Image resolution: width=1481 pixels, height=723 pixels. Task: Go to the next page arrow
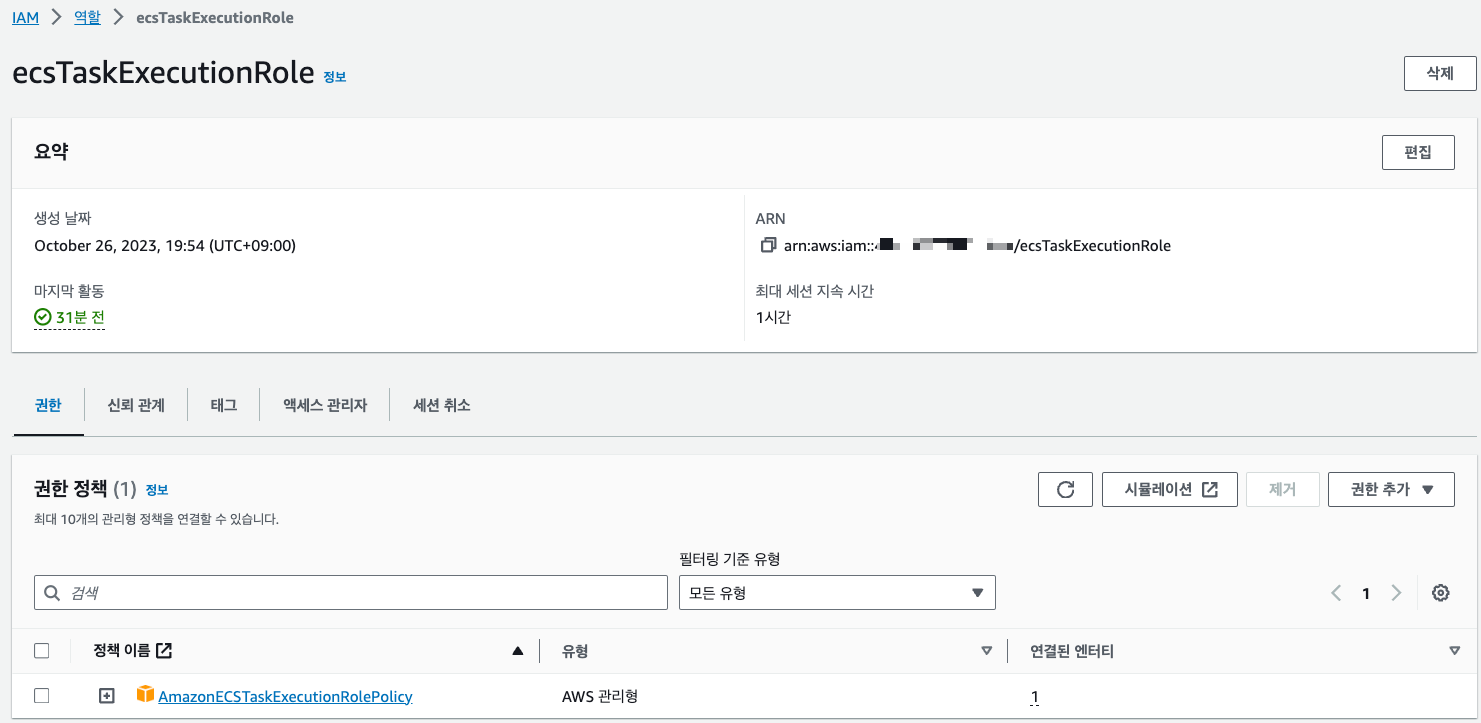coord(1397,593)
